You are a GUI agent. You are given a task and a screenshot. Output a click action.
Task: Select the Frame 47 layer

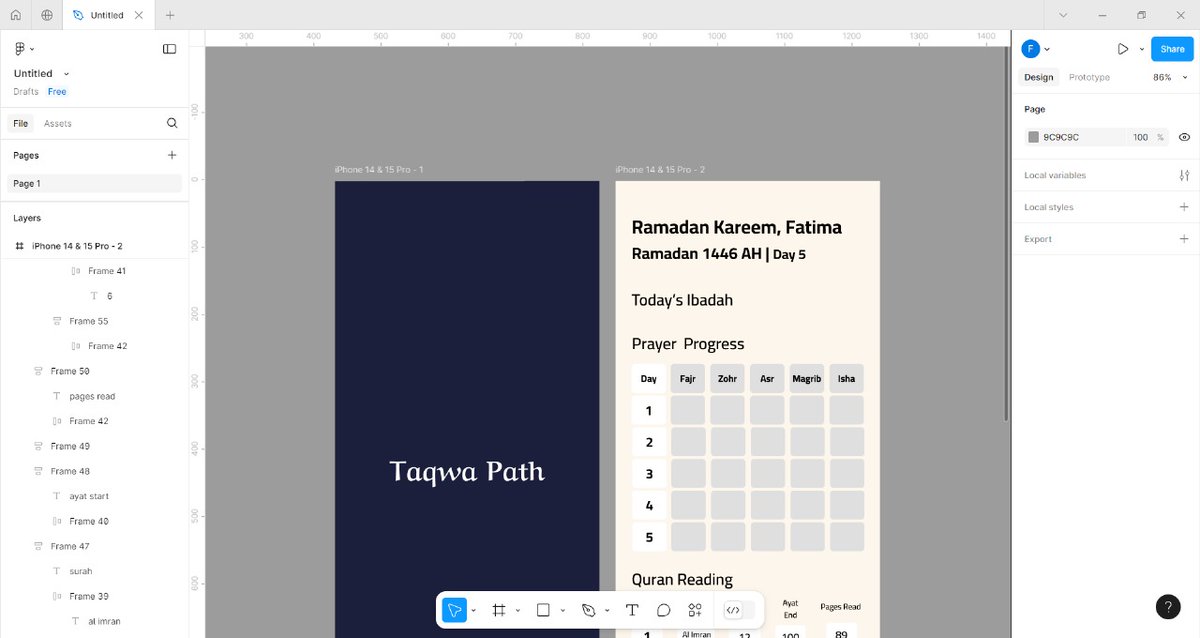point(70,546)
